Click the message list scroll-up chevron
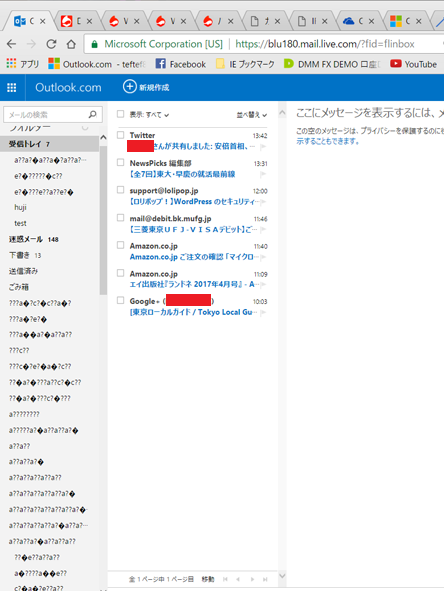Viewport: 444px width, 591px height. click(282, 112)
